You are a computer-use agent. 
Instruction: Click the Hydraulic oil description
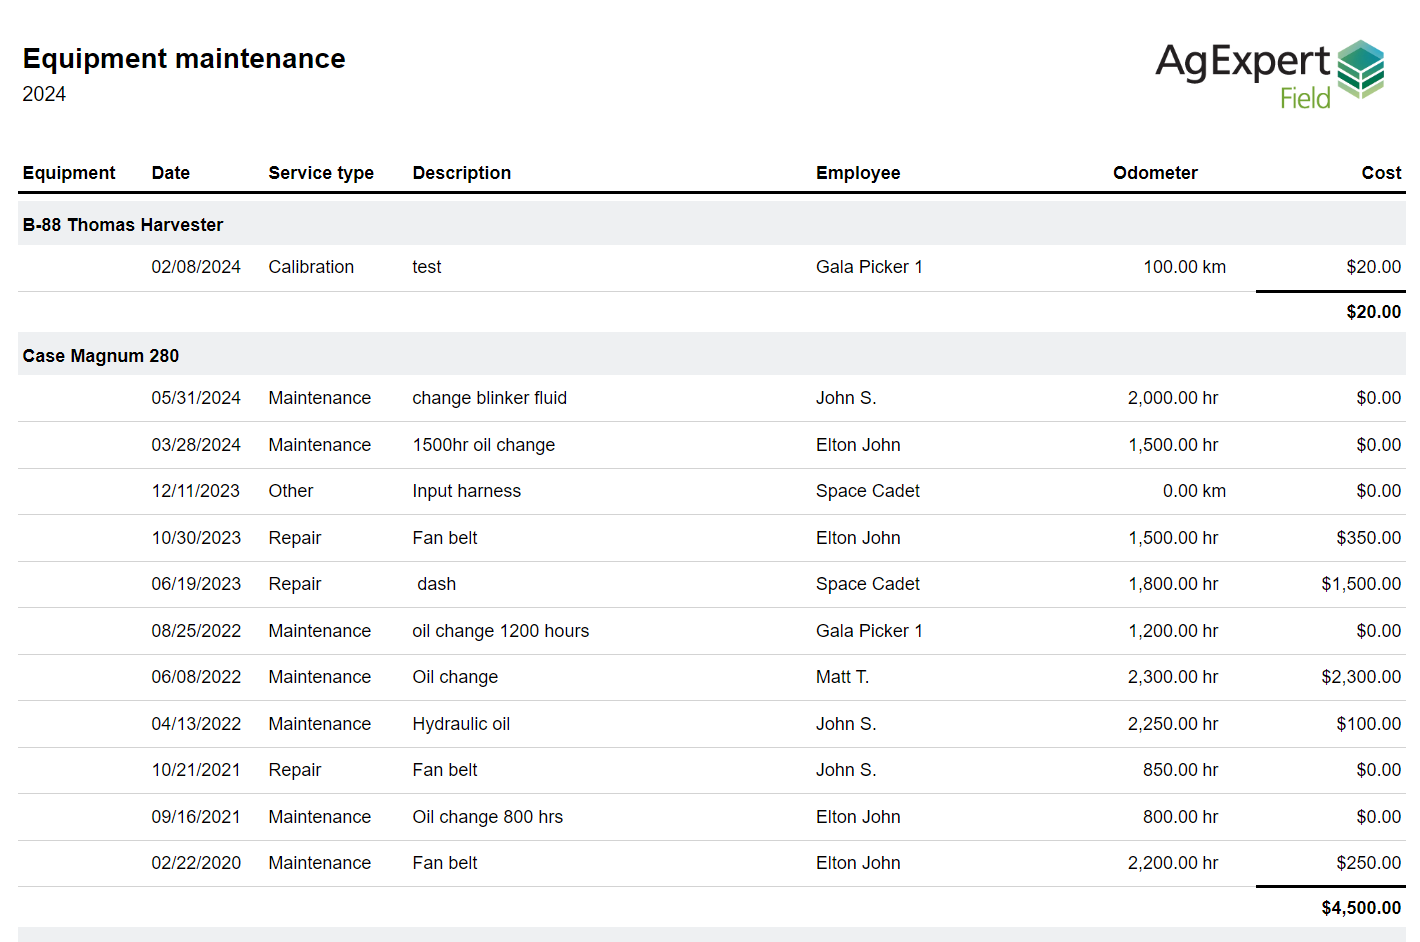(461, 724)
